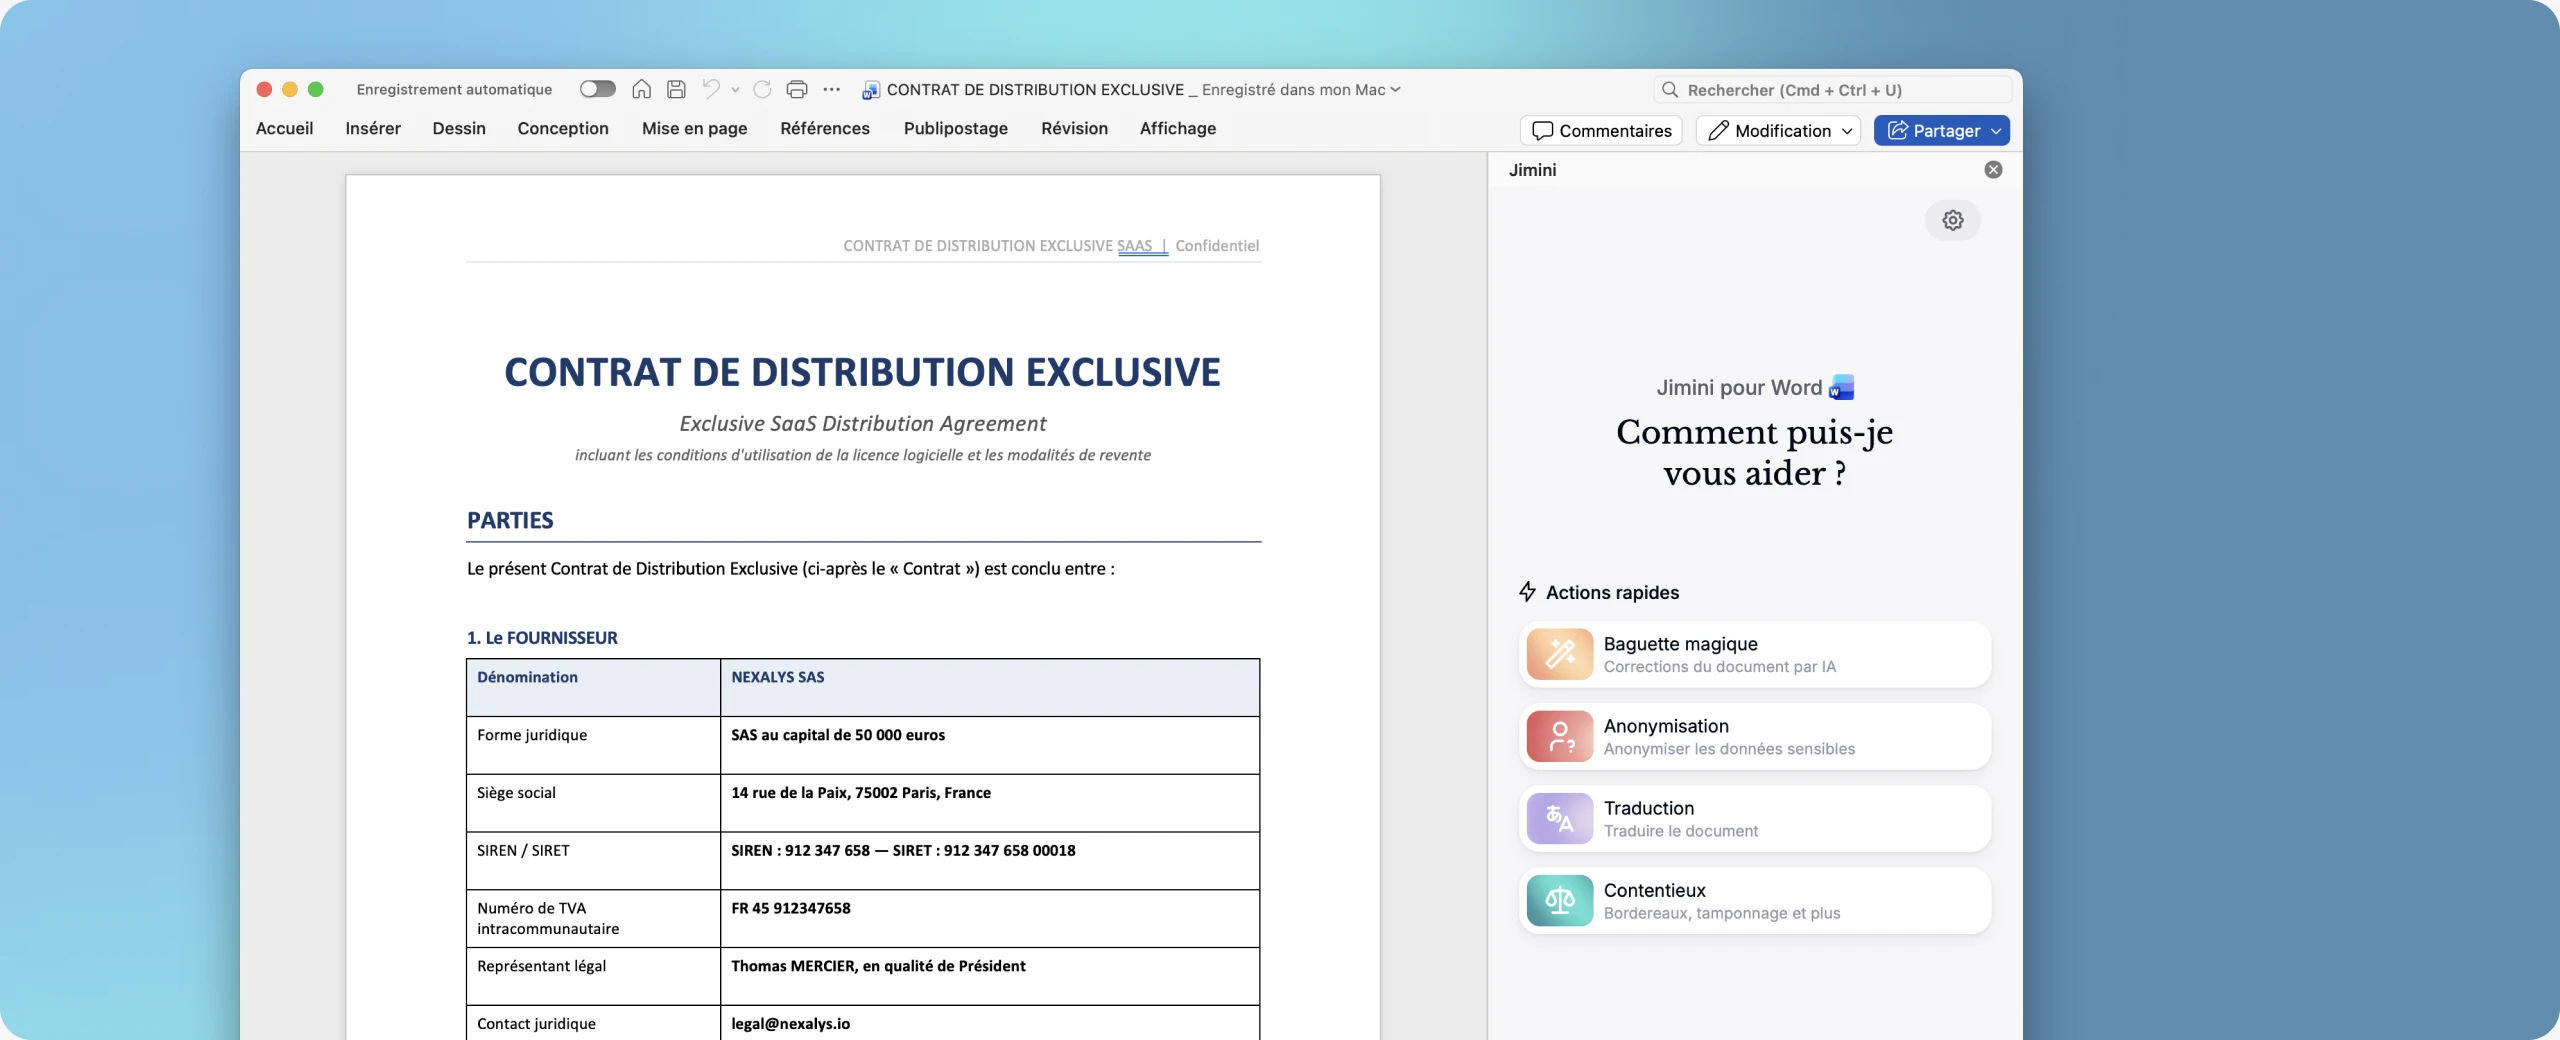Click the Save floppy disk icon
This screenshot has height=1040, width=2560.
coord(676,89)
